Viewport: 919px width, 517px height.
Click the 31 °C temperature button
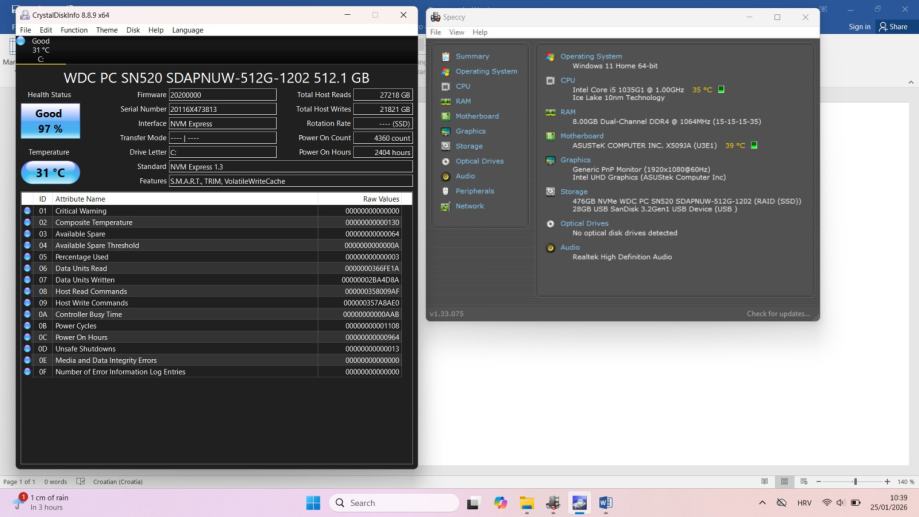coord(50,173)
